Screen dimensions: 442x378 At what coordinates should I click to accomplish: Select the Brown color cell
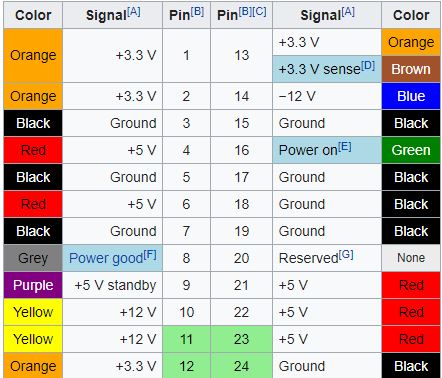point(411,69)
